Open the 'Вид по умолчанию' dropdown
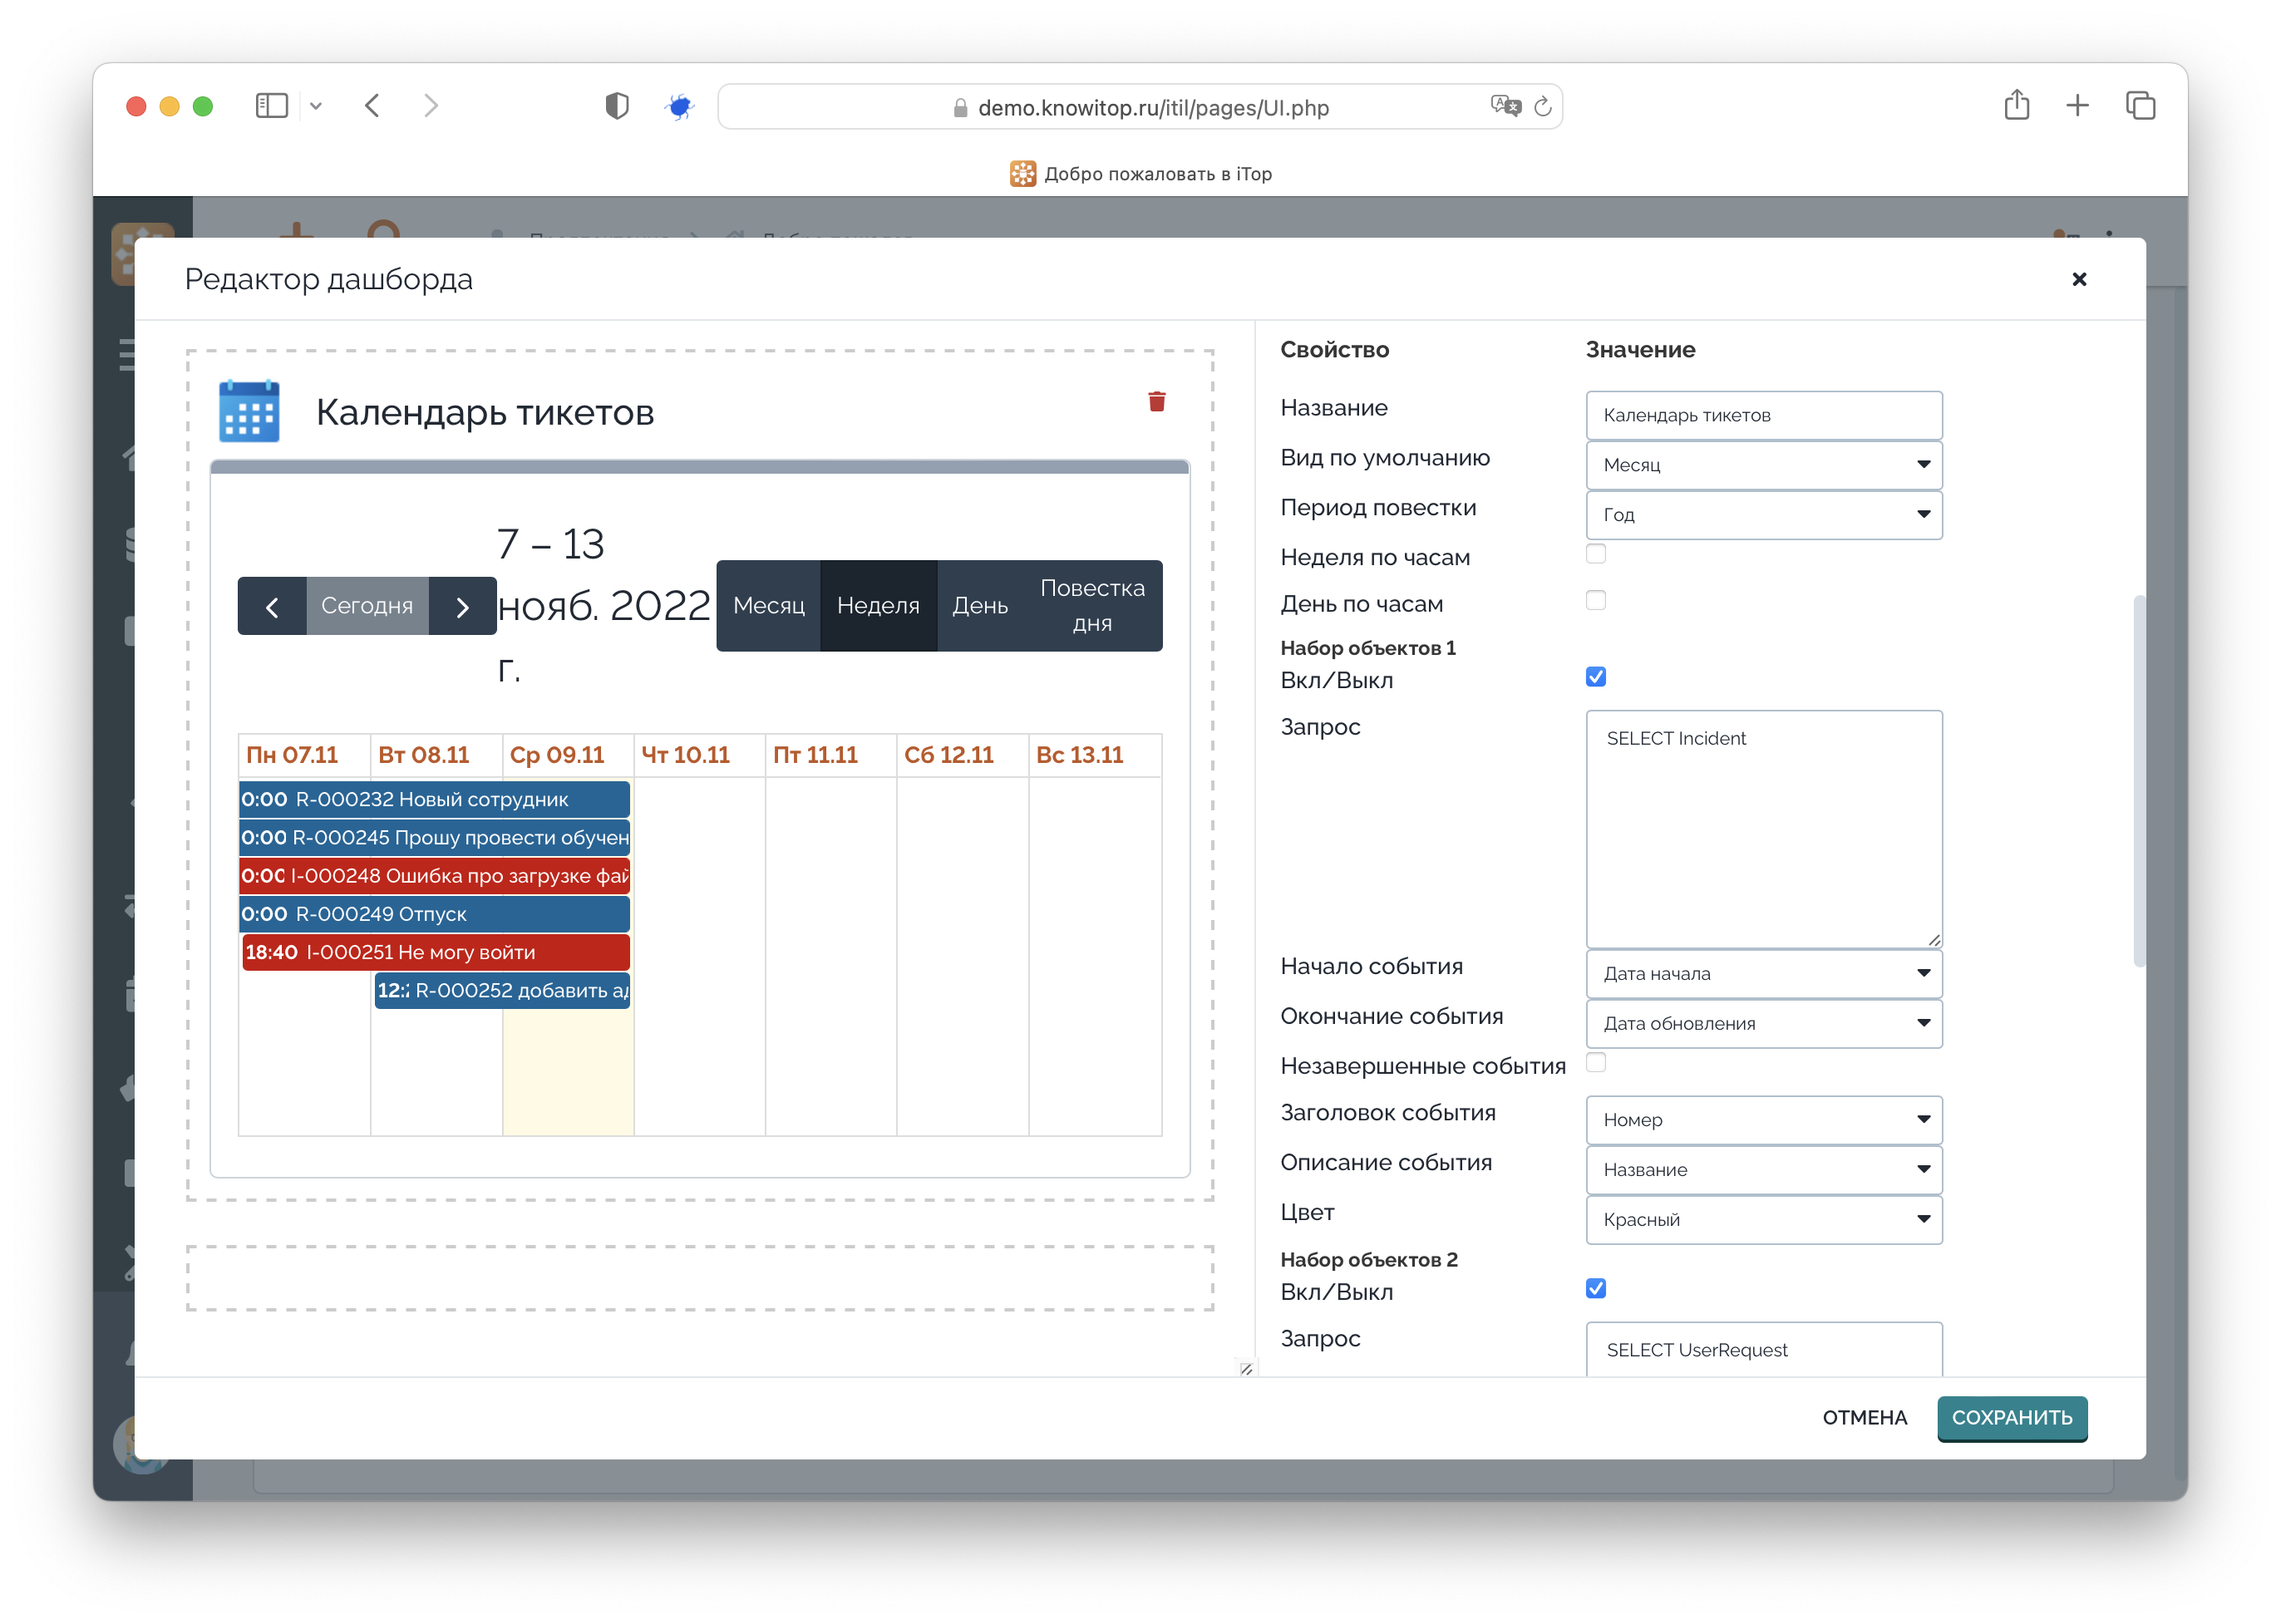Screen dimensions: 2281x1624 click(x=1763, y=465)
